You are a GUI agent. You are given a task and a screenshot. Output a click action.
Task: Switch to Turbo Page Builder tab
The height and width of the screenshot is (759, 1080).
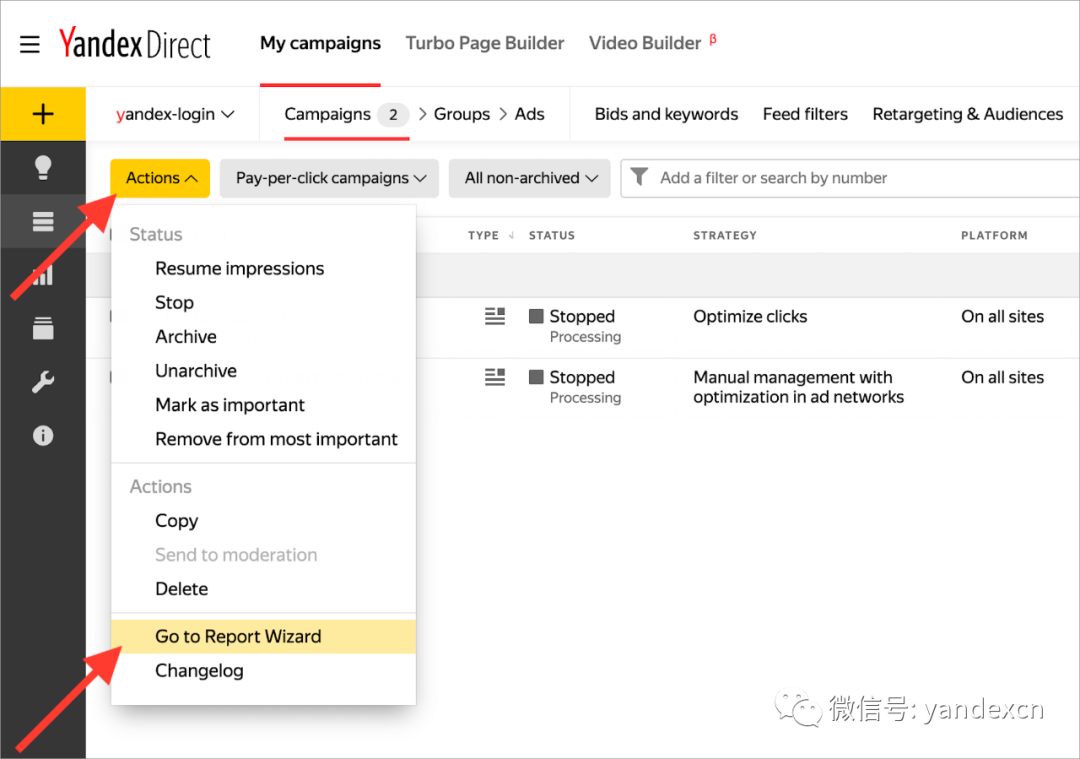[x=484, y=43]
